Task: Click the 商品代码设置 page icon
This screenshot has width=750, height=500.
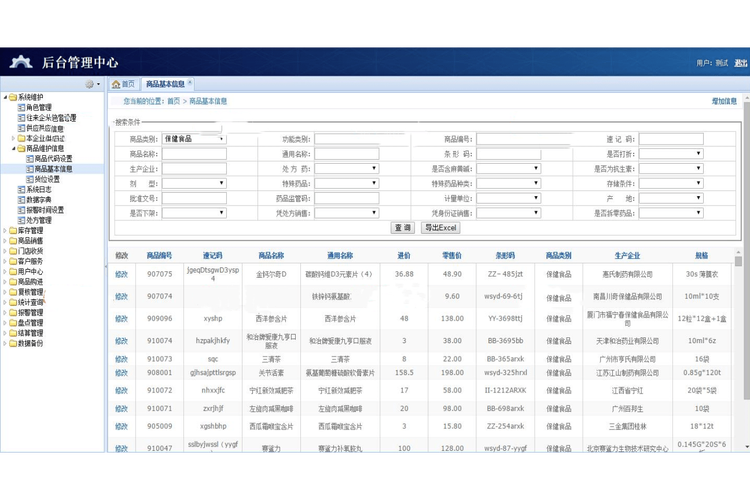Action: click(x=30, y=159)
